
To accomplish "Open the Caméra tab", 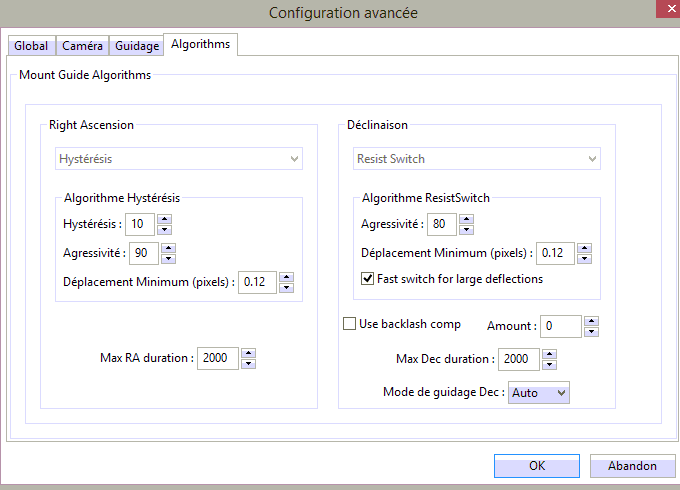I will coord(82,46).
